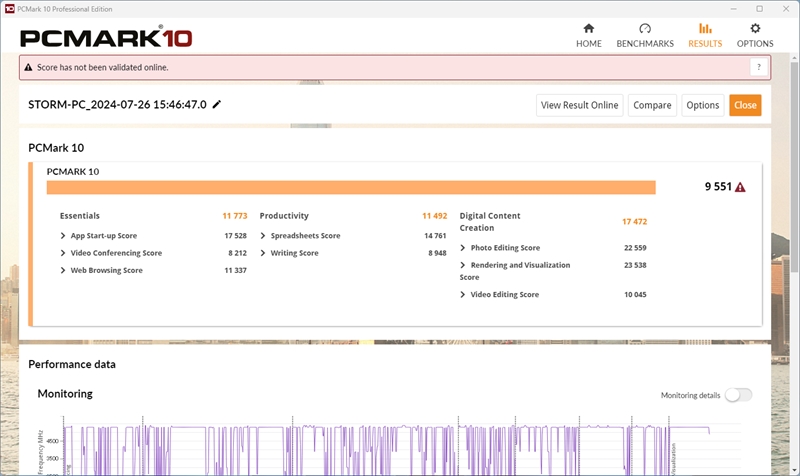Click View Result Online button

point(580,105)
